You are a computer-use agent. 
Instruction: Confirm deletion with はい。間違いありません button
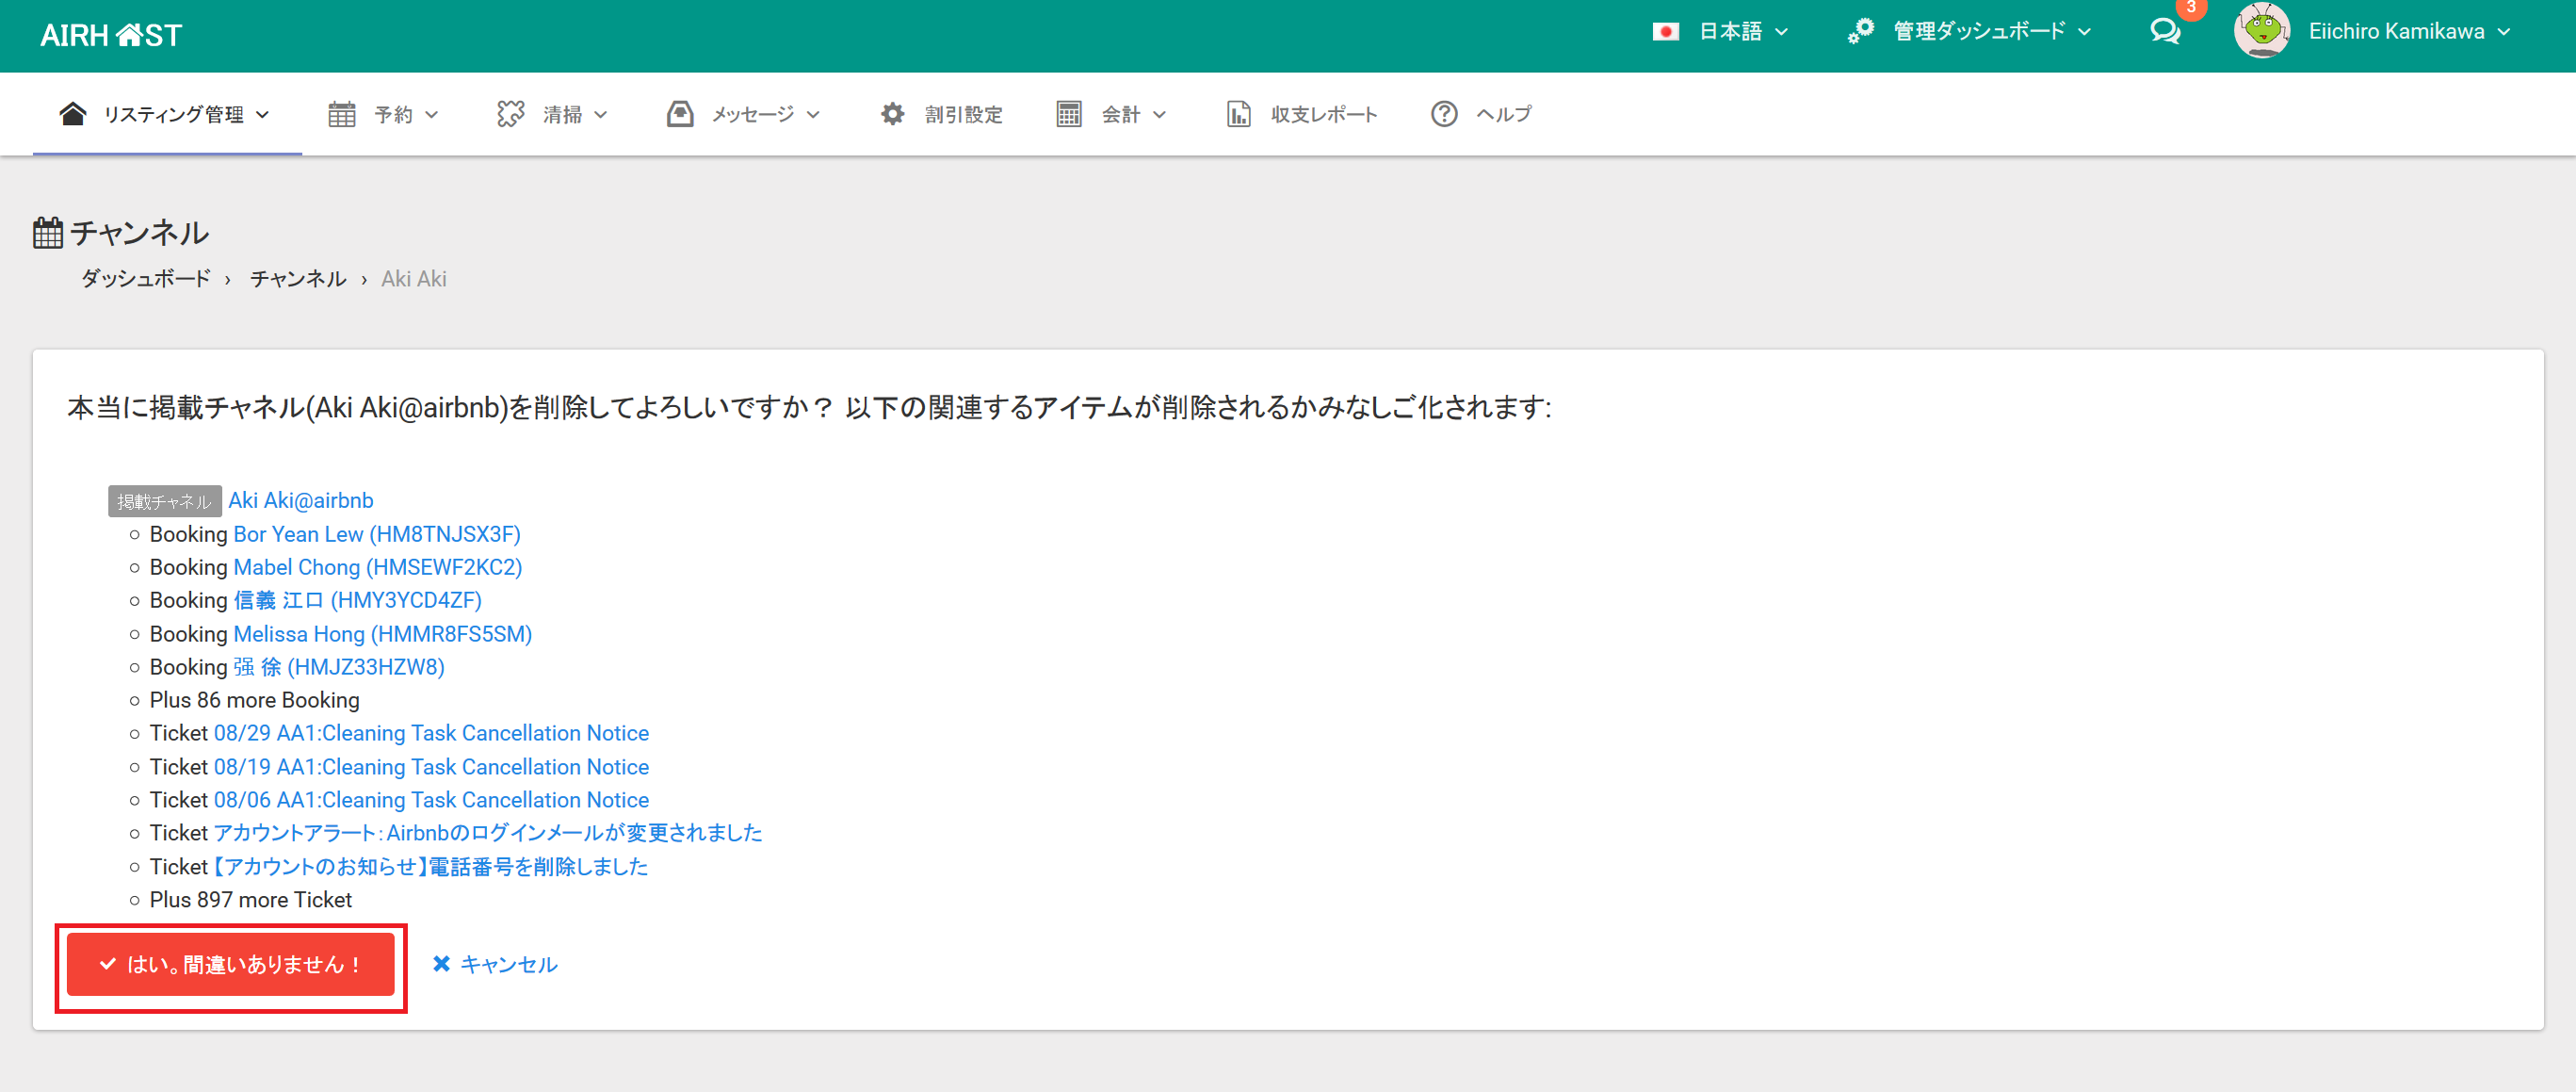[x=231, y=964]
